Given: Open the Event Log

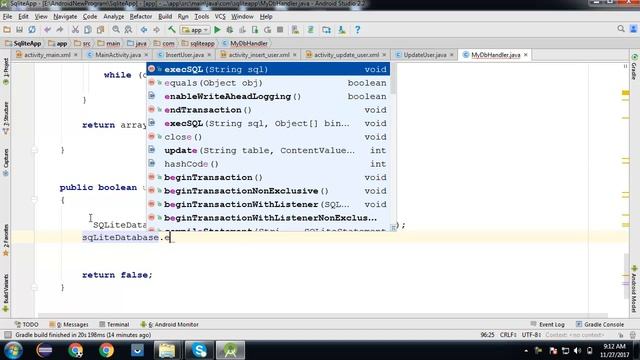Looking at the screenshot, I should pos(547,324).
